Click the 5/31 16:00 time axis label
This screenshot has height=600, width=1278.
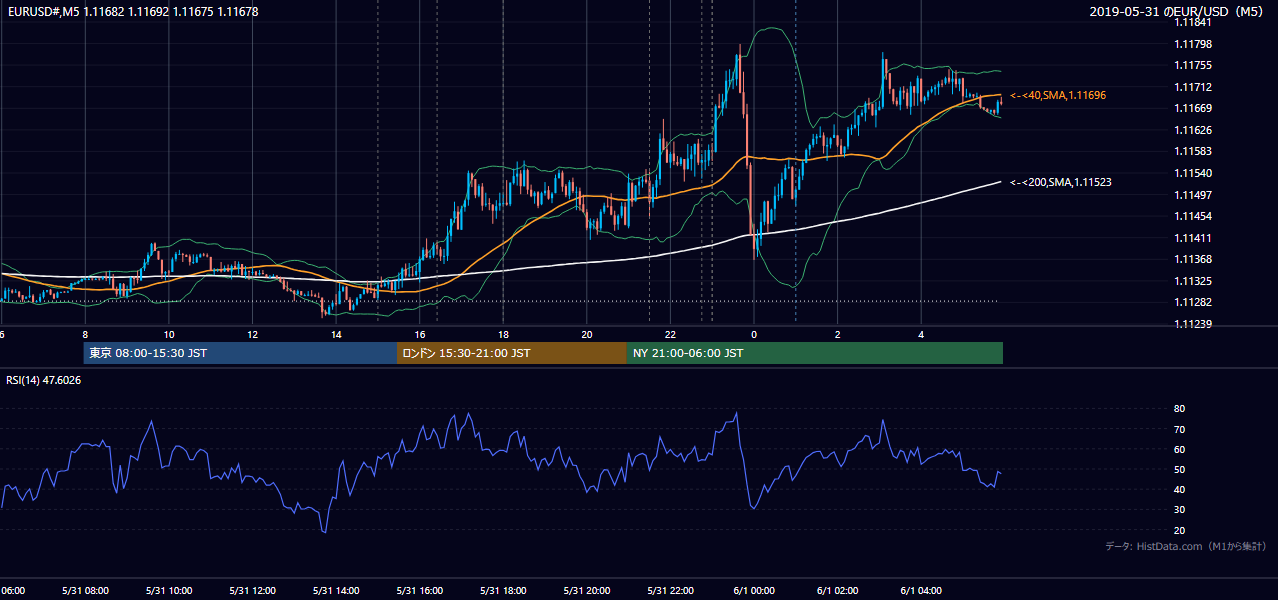tap(420, 591)
